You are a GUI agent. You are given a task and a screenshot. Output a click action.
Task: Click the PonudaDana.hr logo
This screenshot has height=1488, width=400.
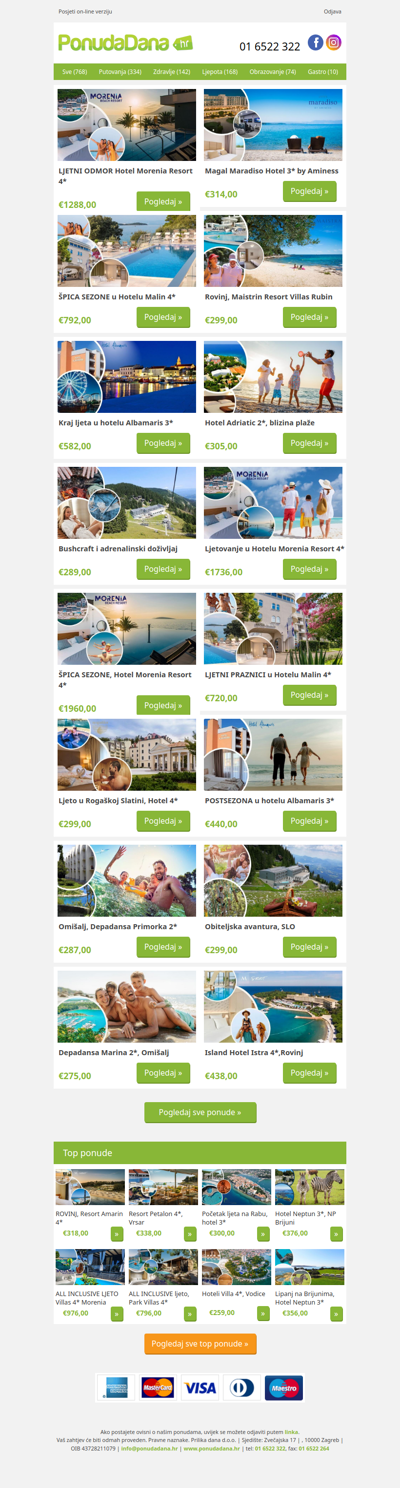tap(125, 43)
